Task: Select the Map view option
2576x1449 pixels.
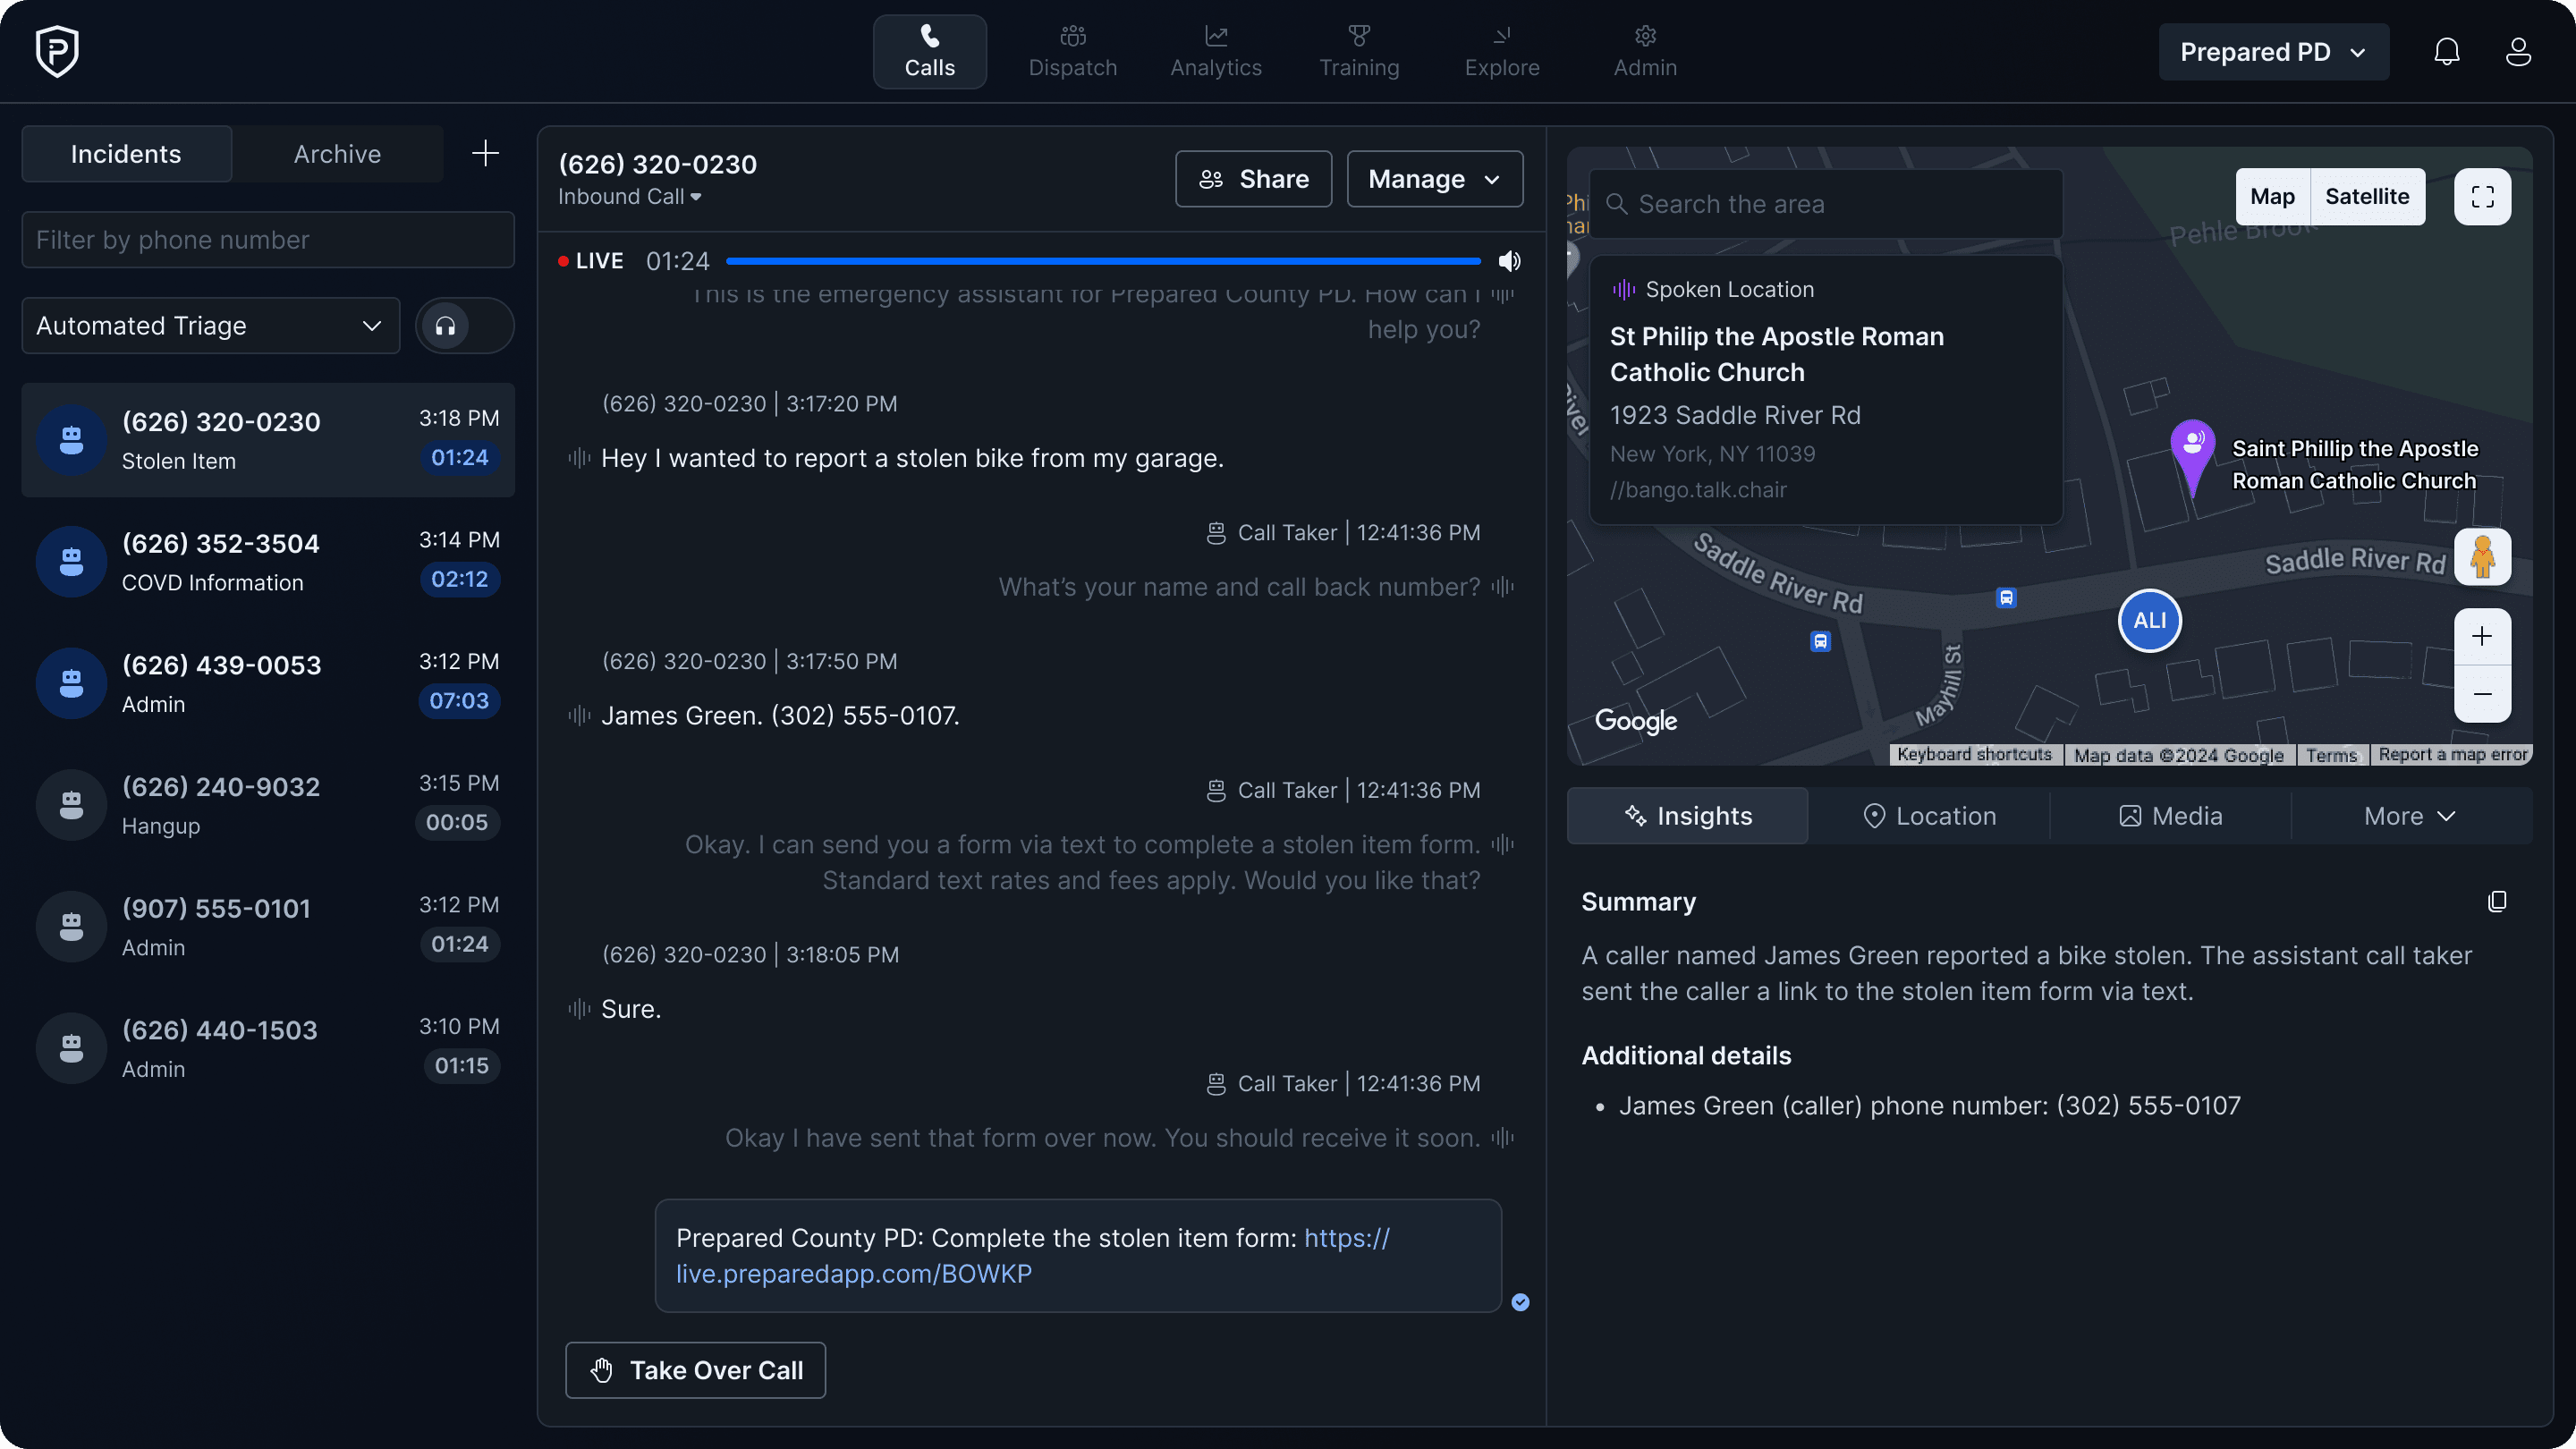Action: (x=2272, y=197)
